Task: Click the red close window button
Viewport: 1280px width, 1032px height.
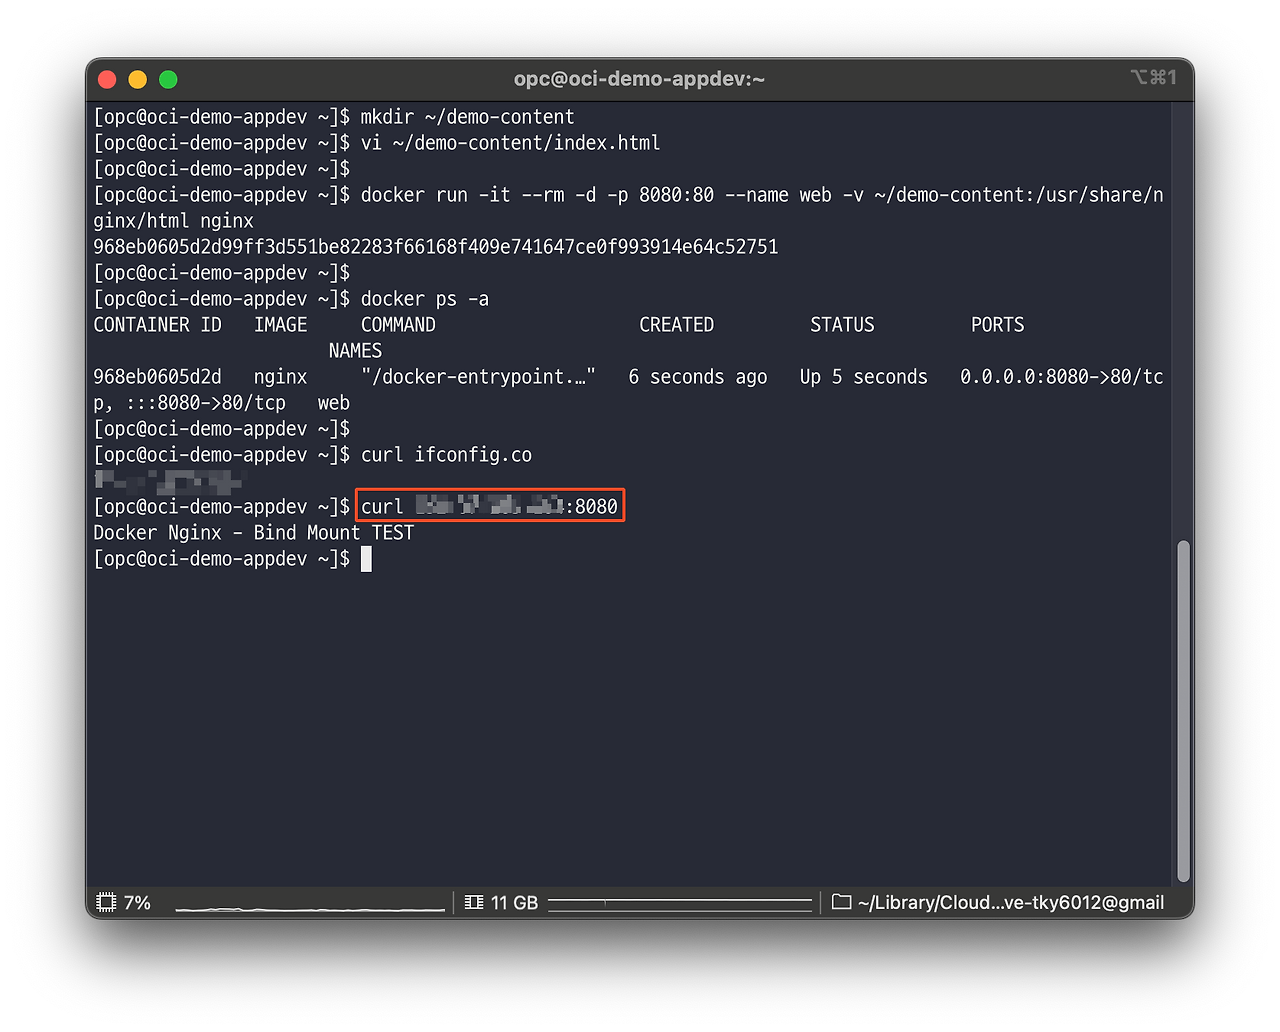Action: [x=108, y=80]
